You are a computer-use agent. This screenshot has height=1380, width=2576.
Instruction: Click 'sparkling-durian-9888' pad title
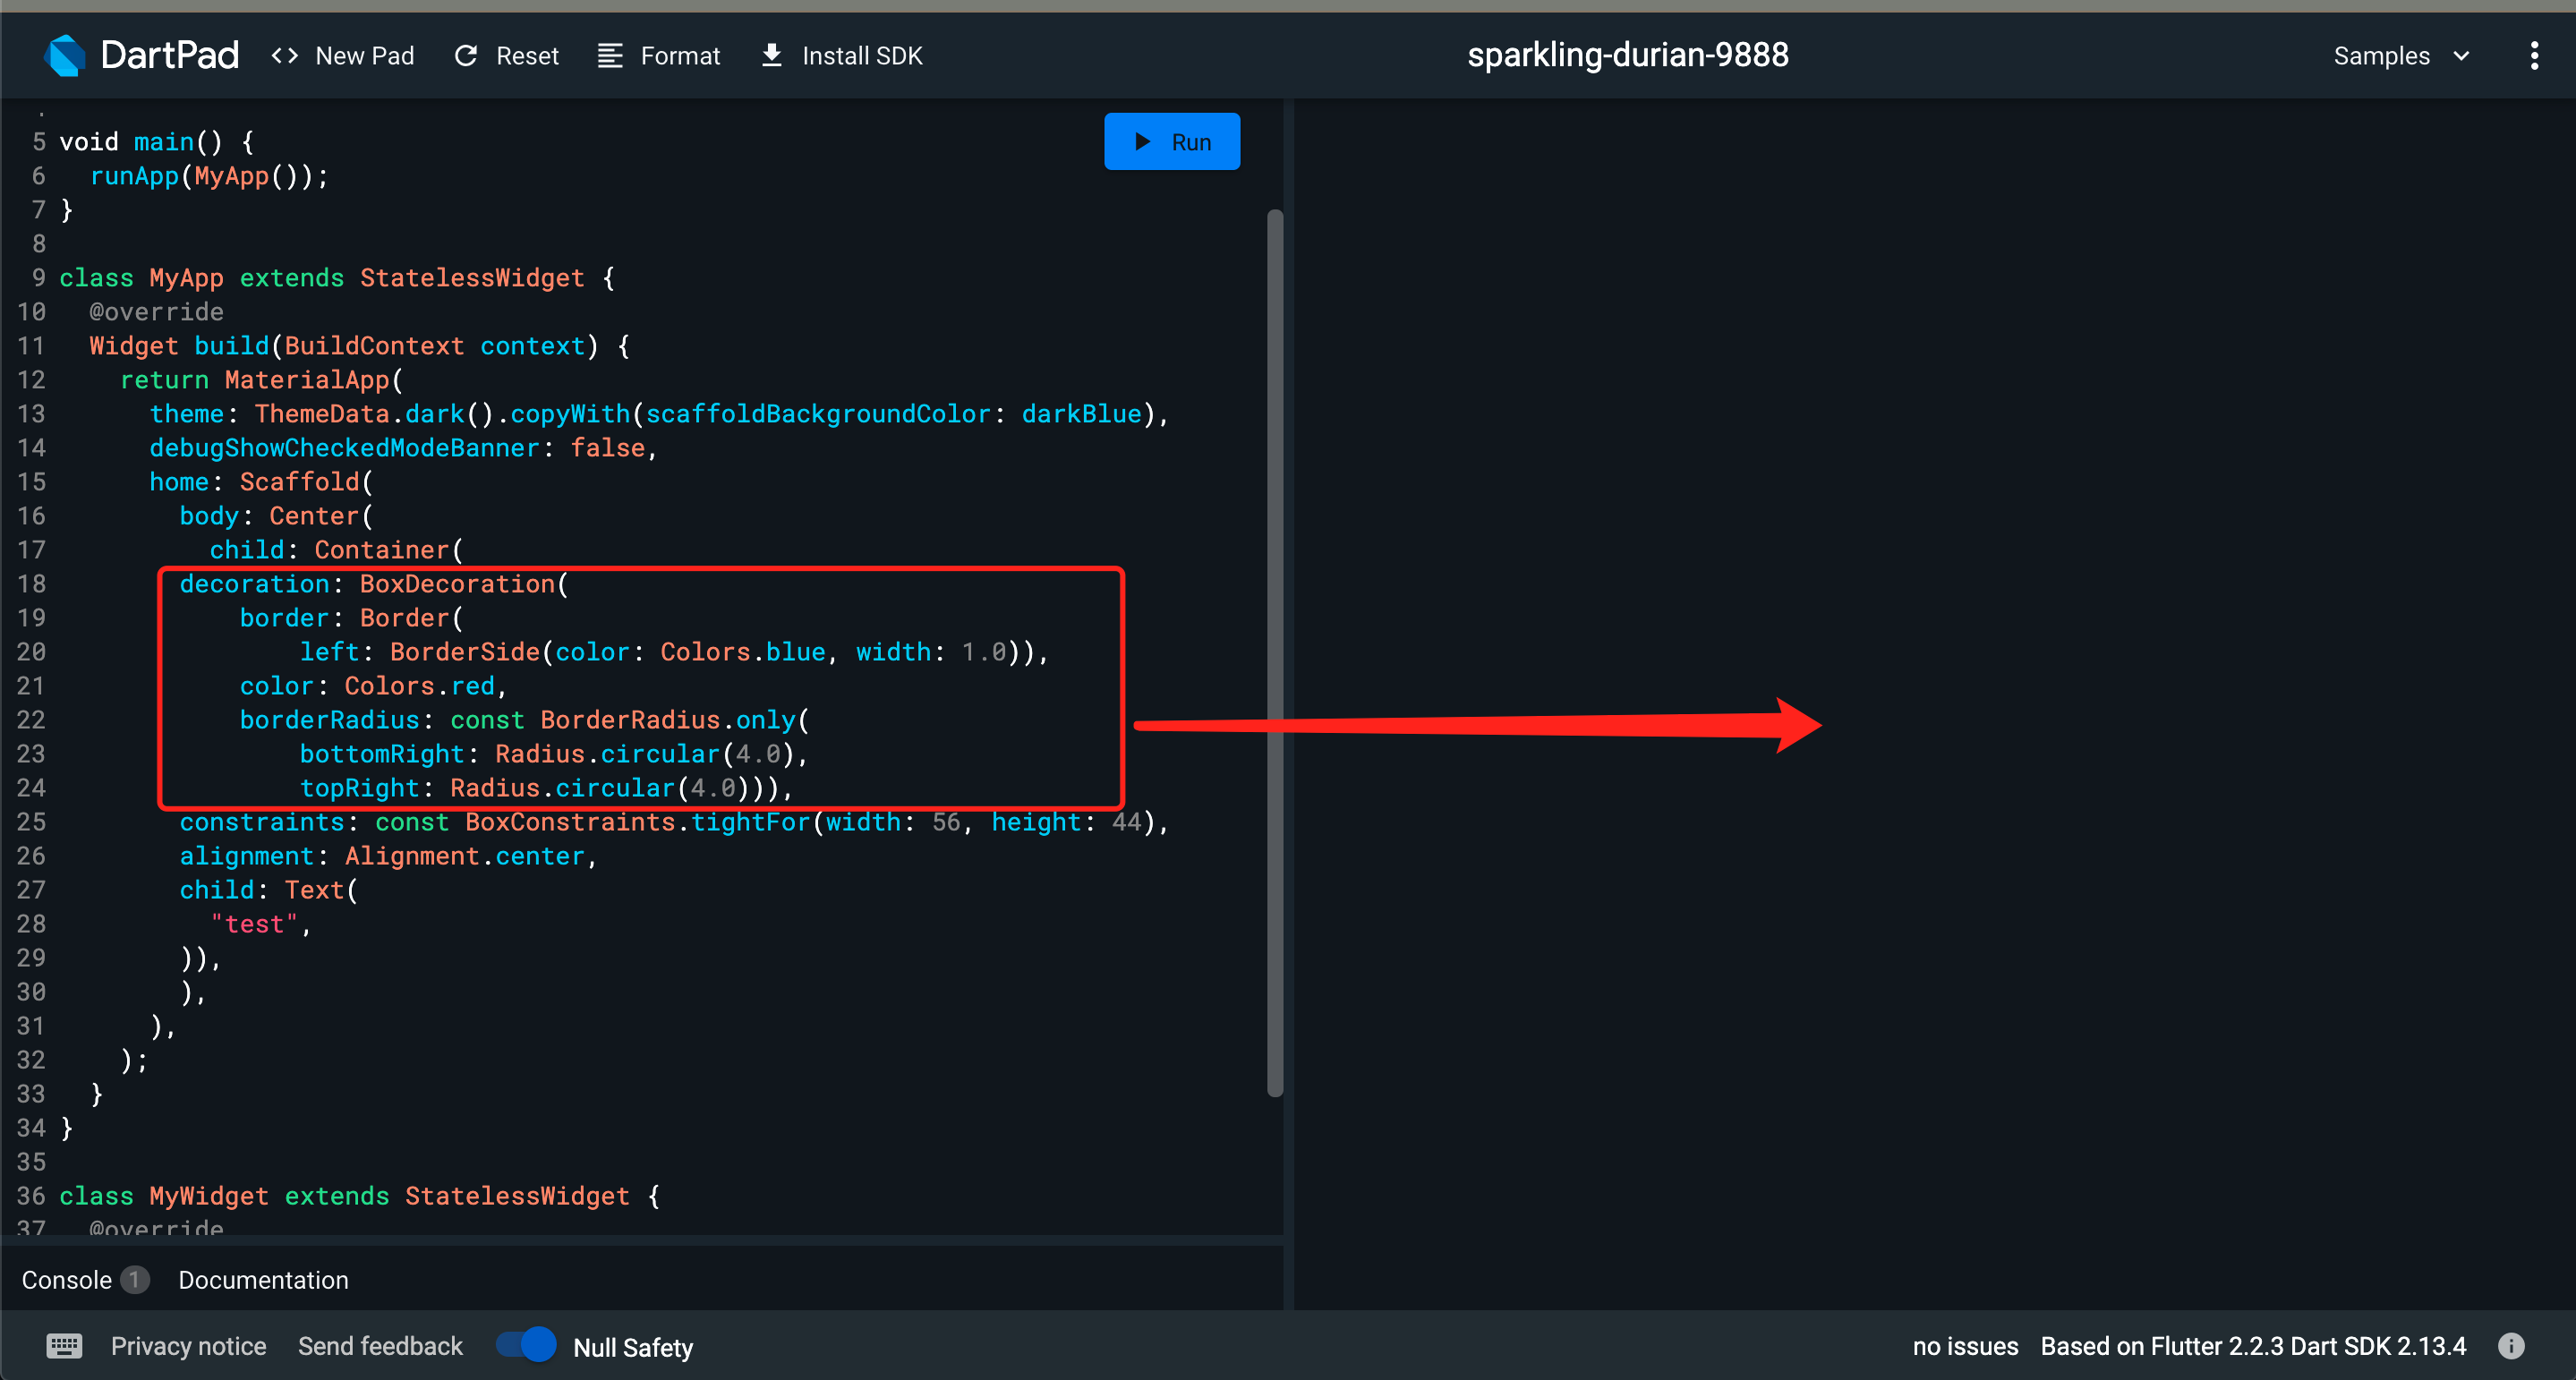(1628, 55)
